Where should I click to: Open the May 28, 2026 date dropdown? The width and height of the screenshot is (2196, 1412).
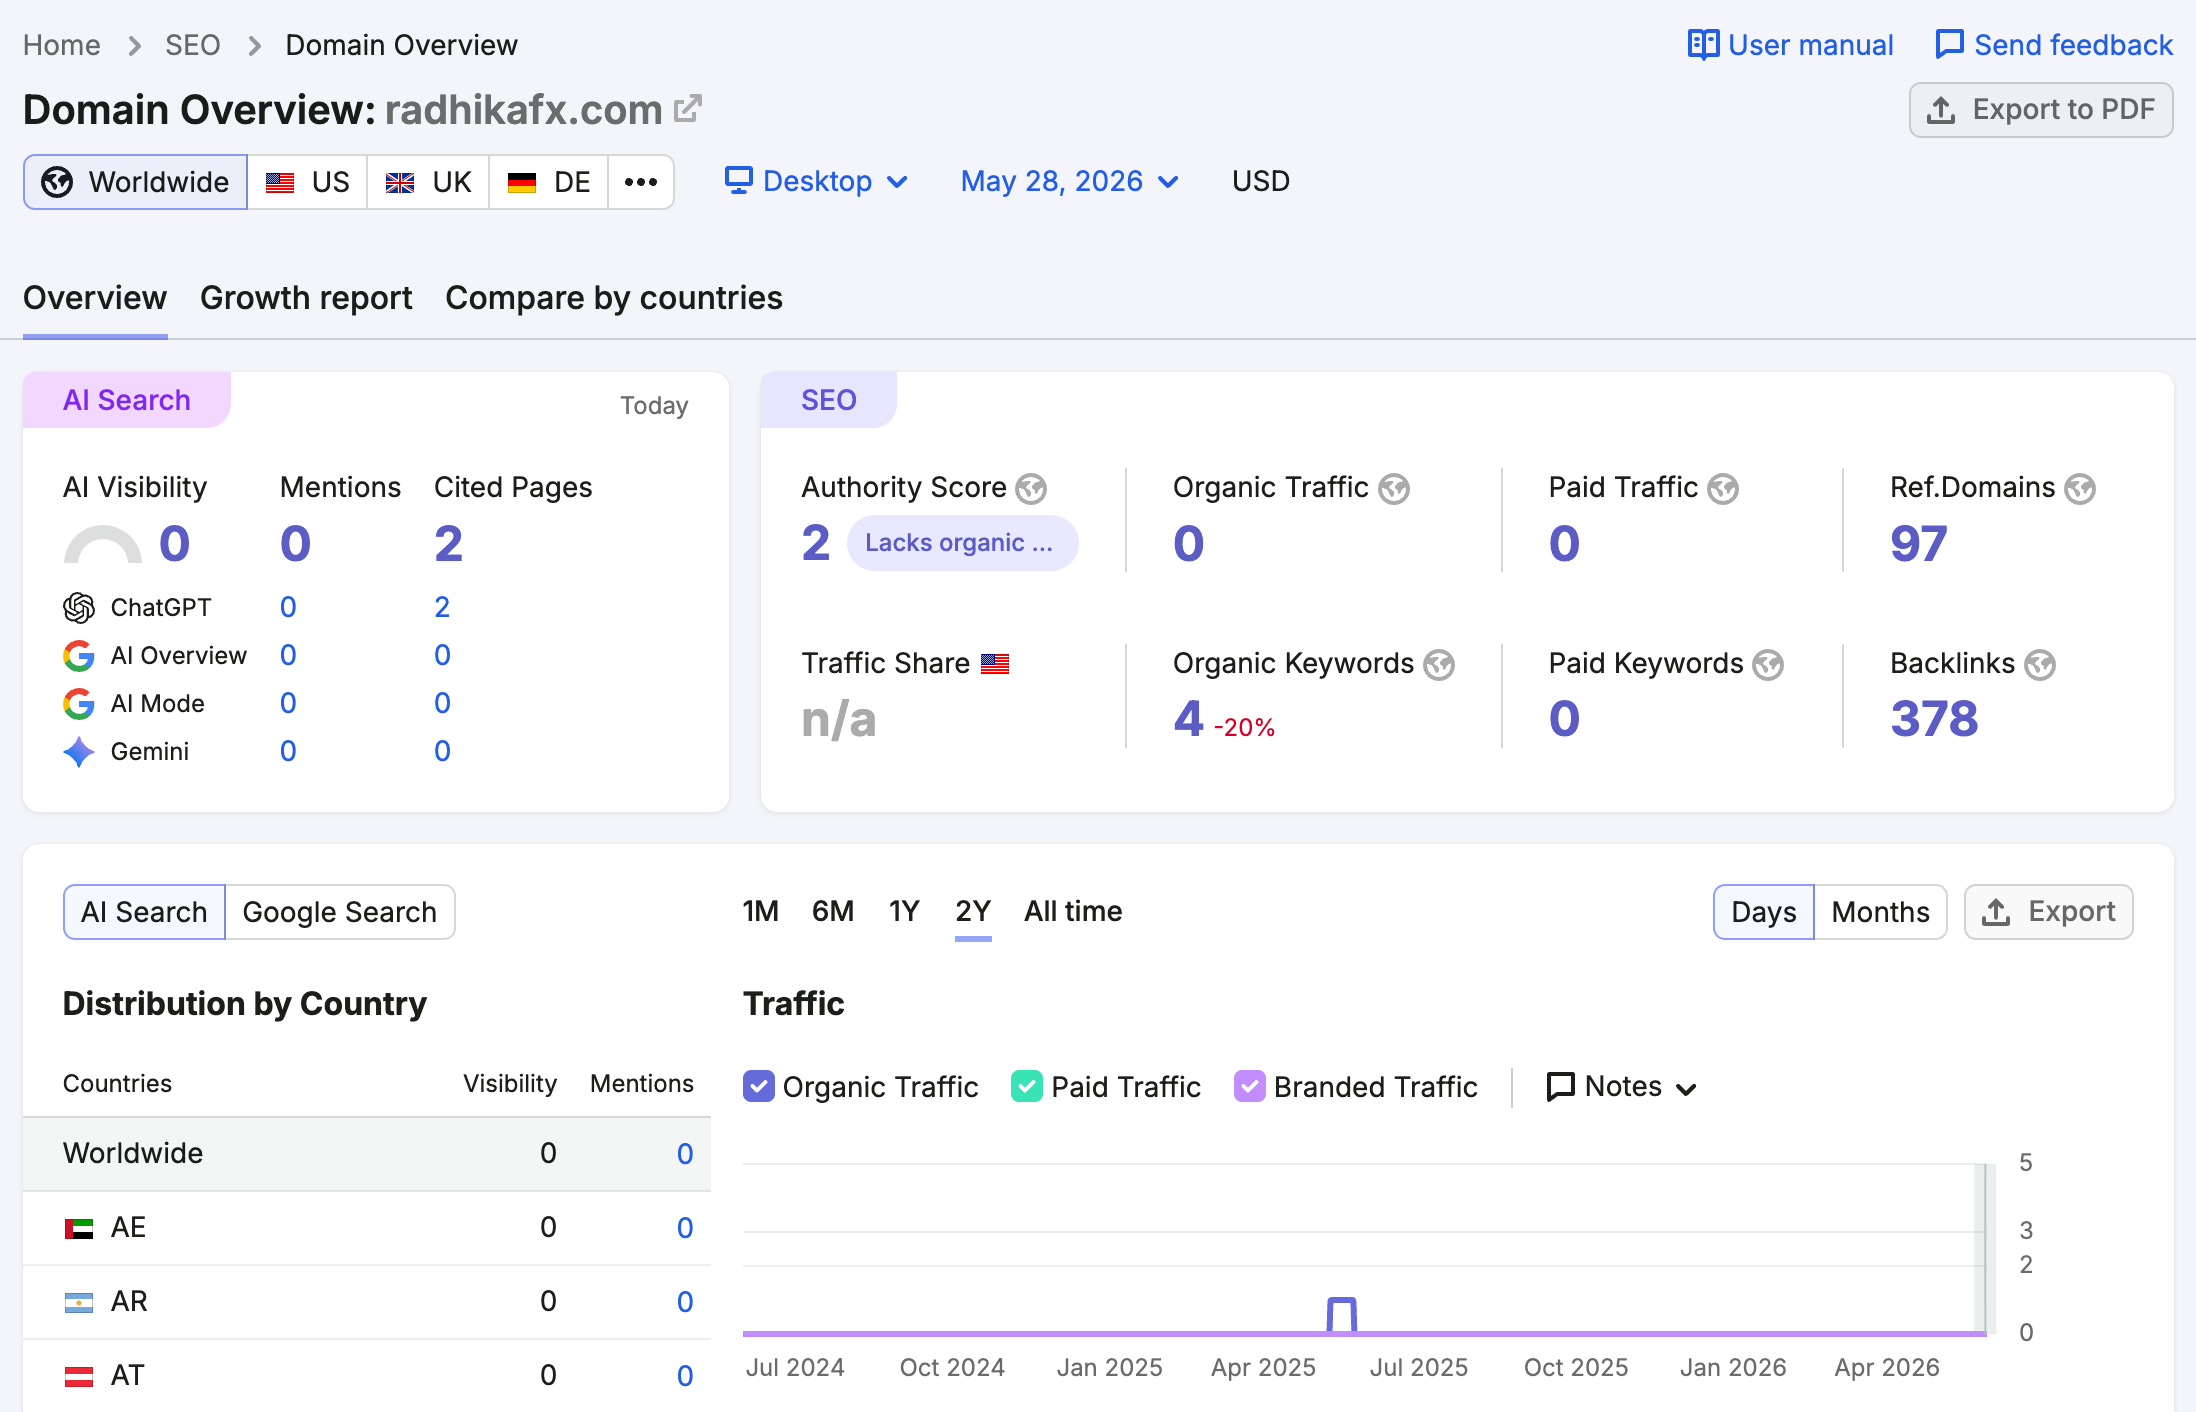(x=1069, y=181)
